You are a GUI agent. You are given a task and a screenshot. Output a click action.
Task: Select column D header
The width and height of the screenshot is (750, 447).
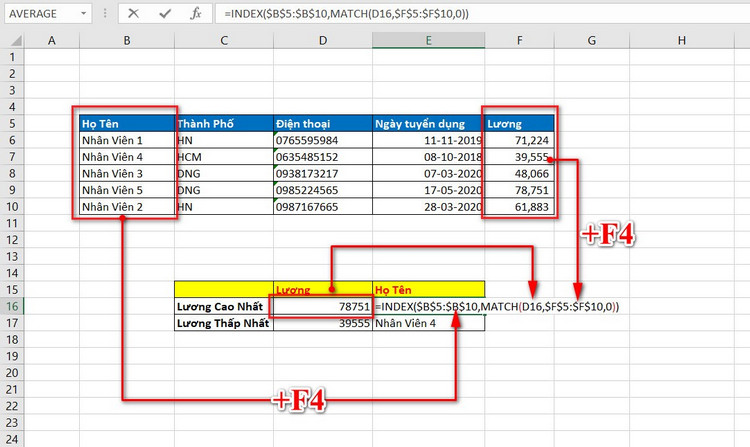point(323,41)
